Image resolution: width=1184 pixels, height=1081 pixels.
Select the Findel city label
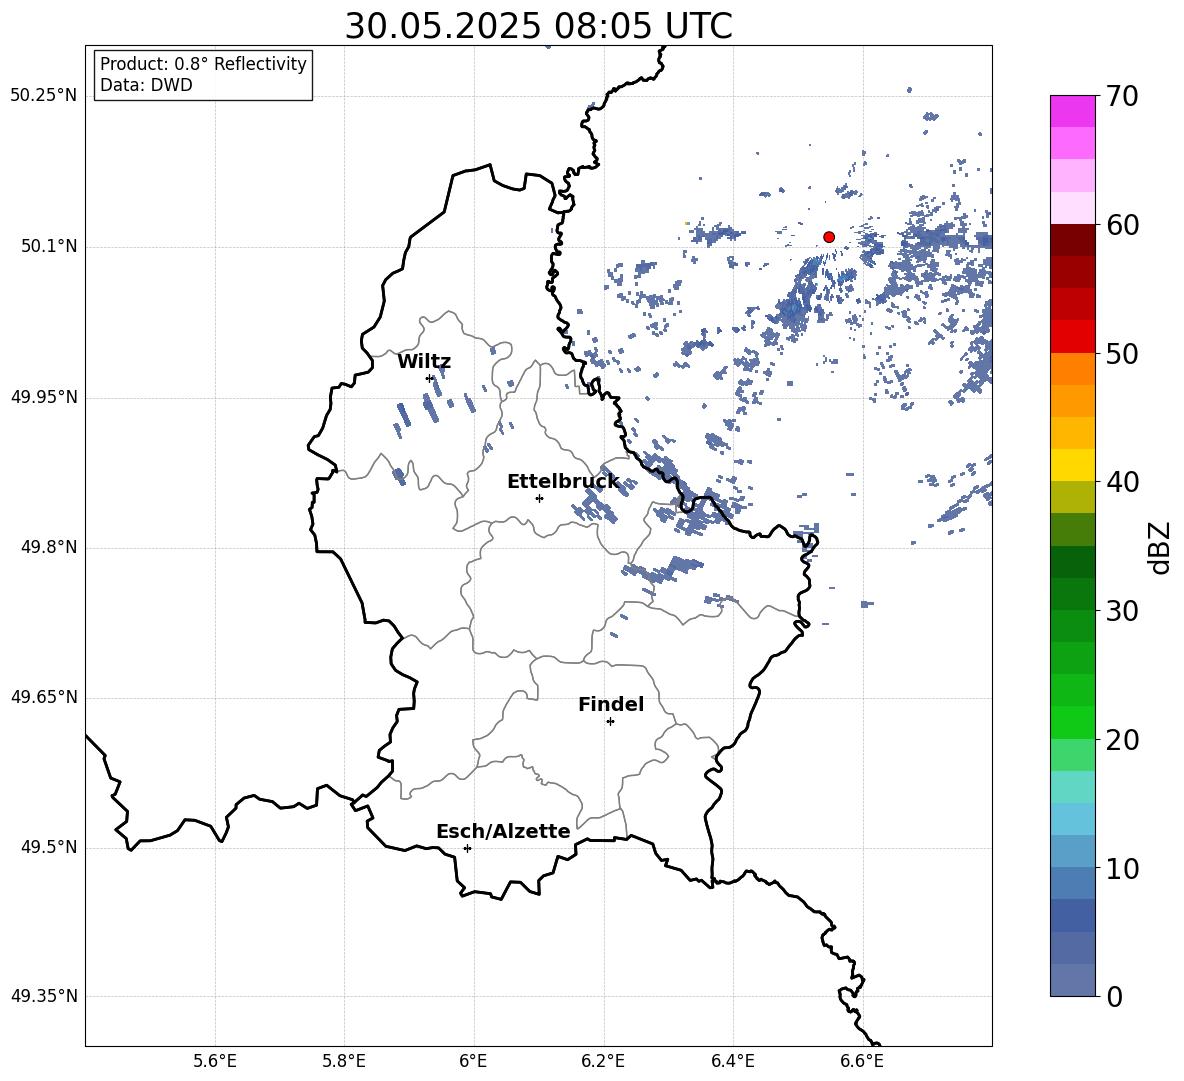coord(611,704)
